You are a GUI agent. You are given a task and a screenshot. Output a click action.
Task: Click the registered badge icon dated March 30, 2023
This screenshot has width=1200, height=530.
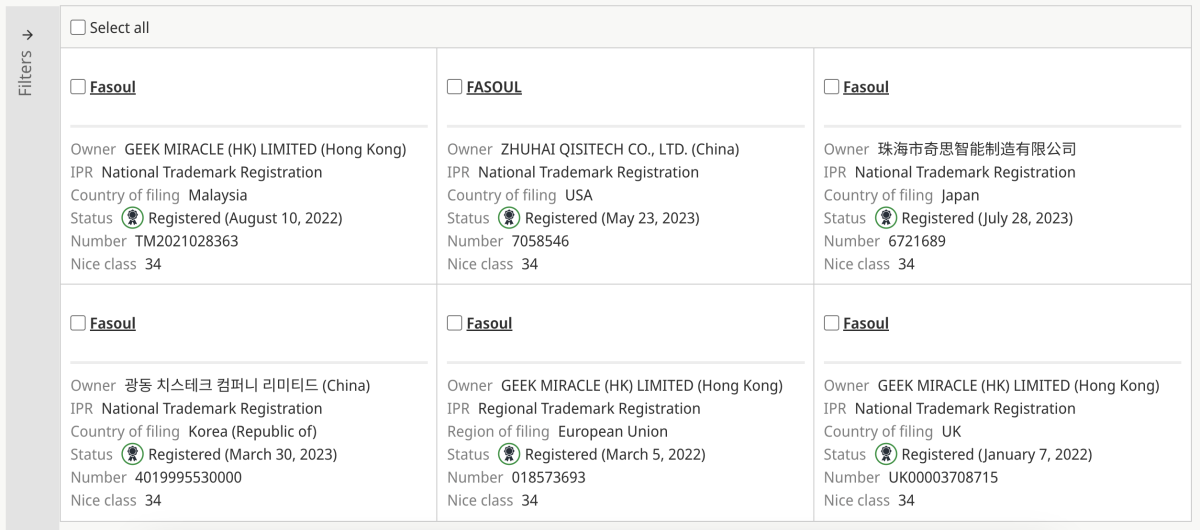[133, 454]
